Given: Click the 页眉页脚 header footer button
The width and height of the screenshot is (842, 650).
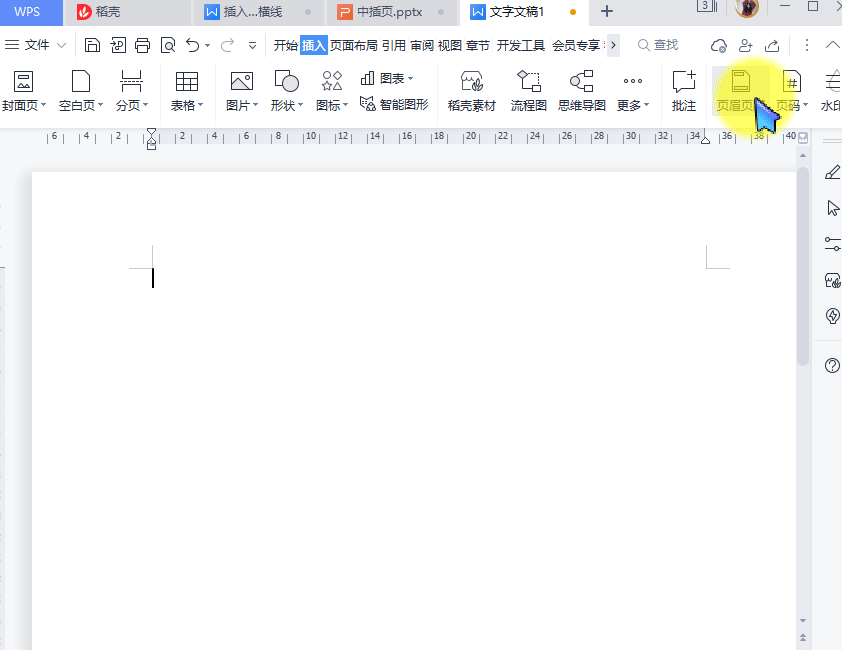Looking at the screenshot, I should point(740,91).
